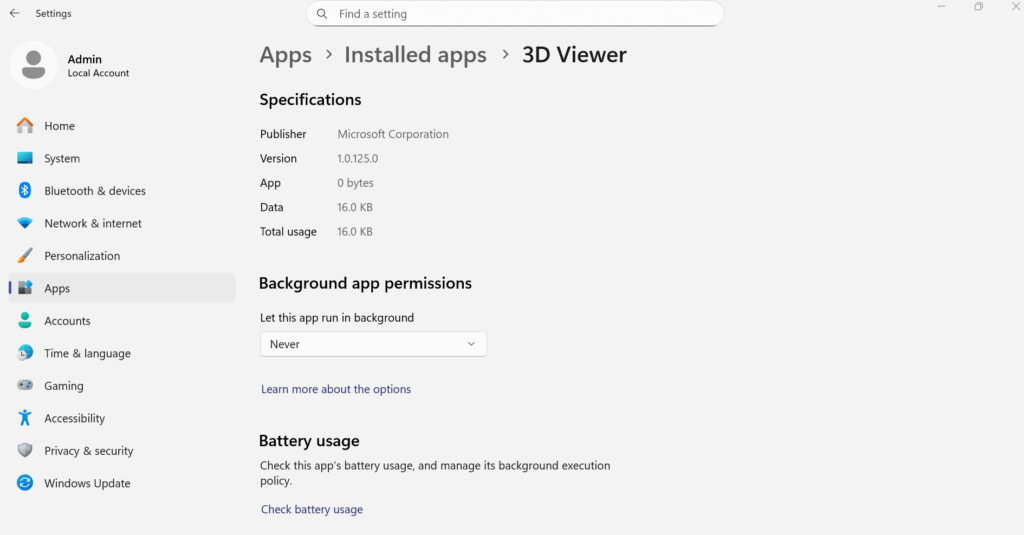The width and height of the screenshot is (1024, 535).
Task: Select Accessibility in sidebar
Action: (122, 418)
